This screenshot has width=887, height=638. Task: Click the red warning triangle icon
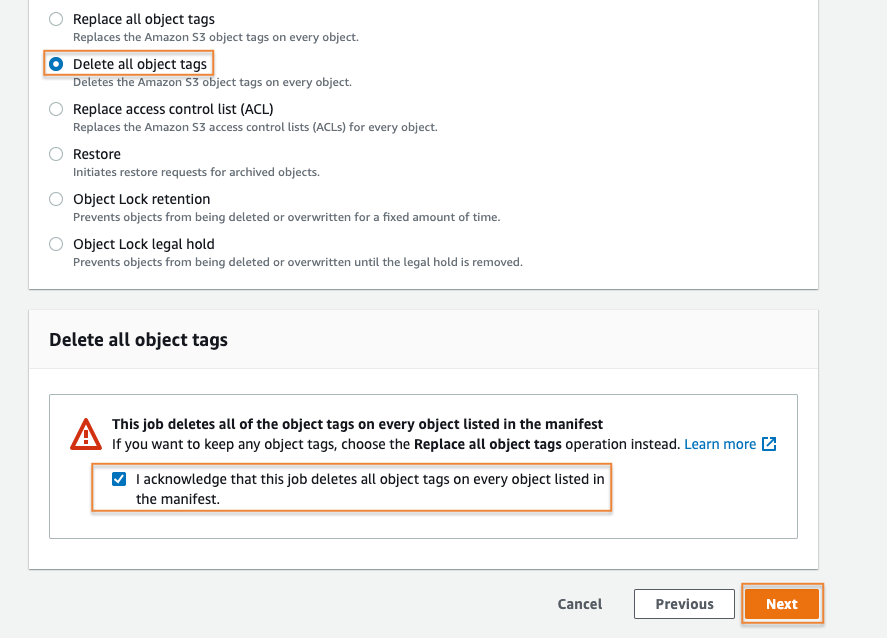(x=84, y=433)
